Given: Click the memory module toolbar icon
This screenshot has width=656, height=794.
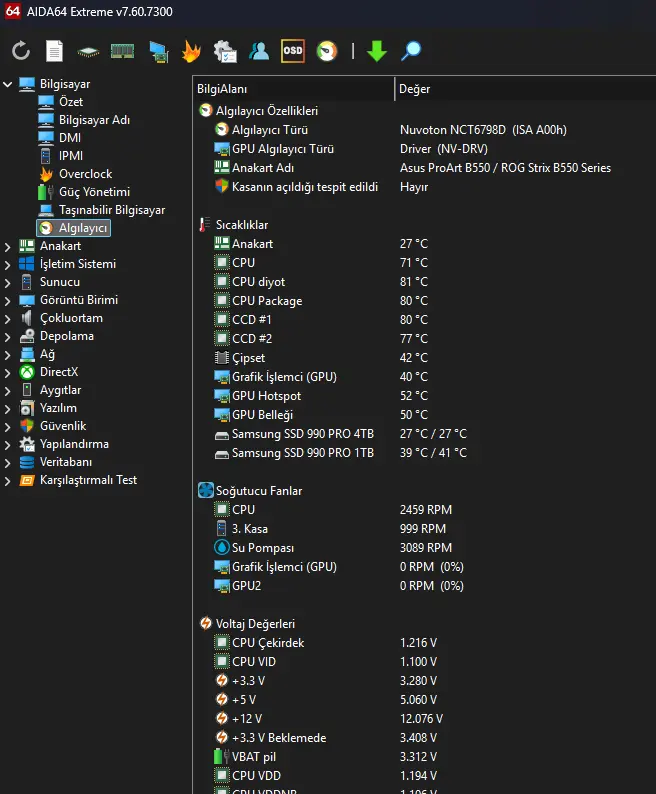Looking at the screenshot, I should [x=123, y=52].
